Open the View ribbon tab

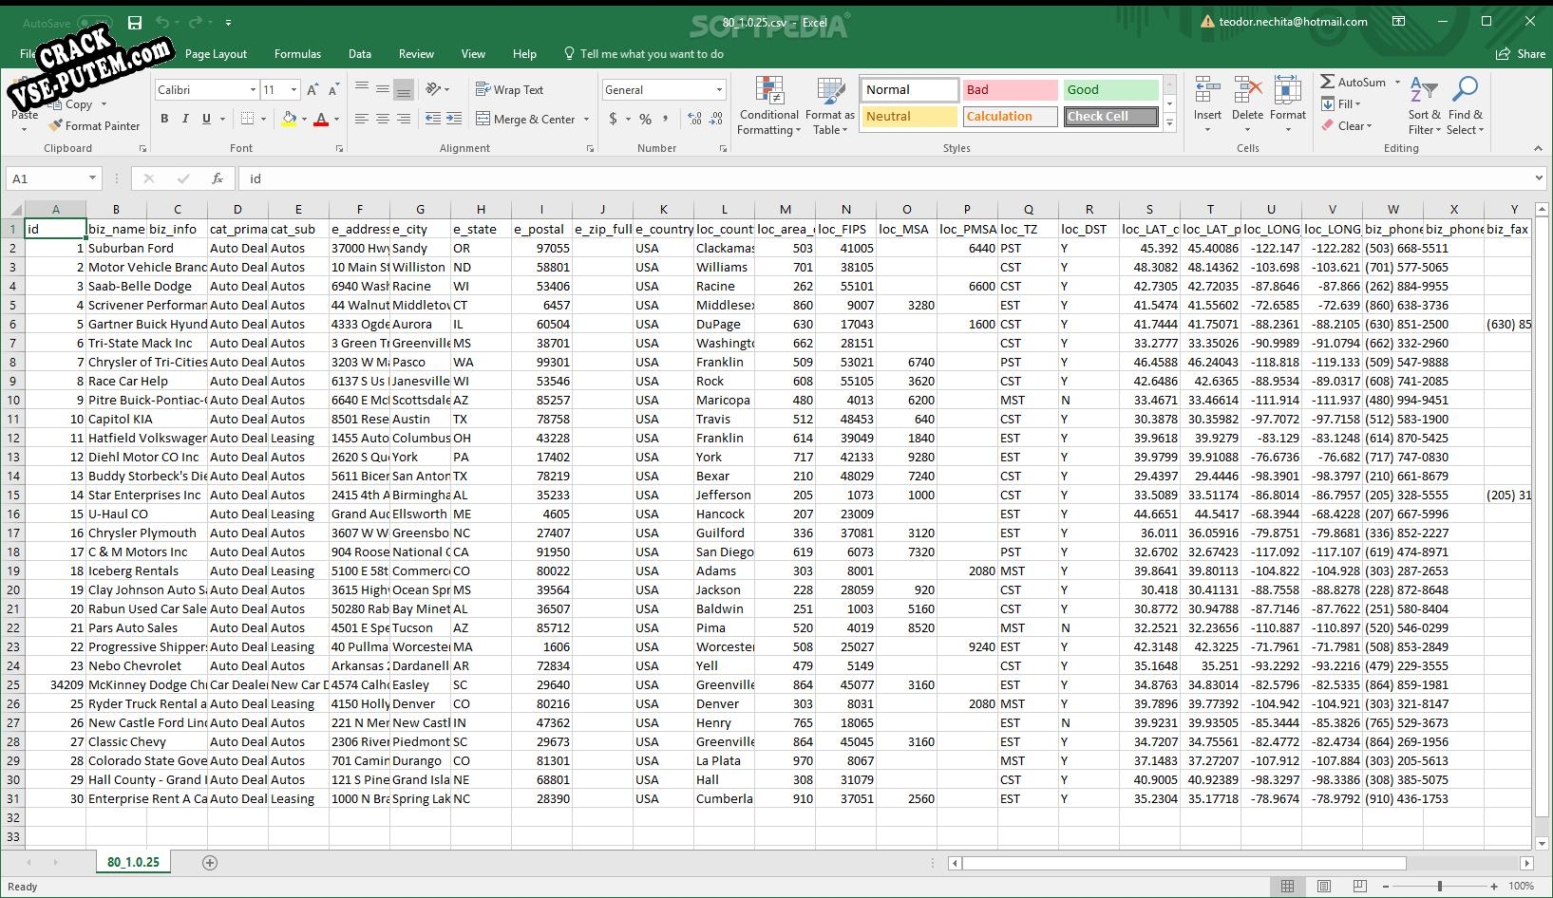473,54
